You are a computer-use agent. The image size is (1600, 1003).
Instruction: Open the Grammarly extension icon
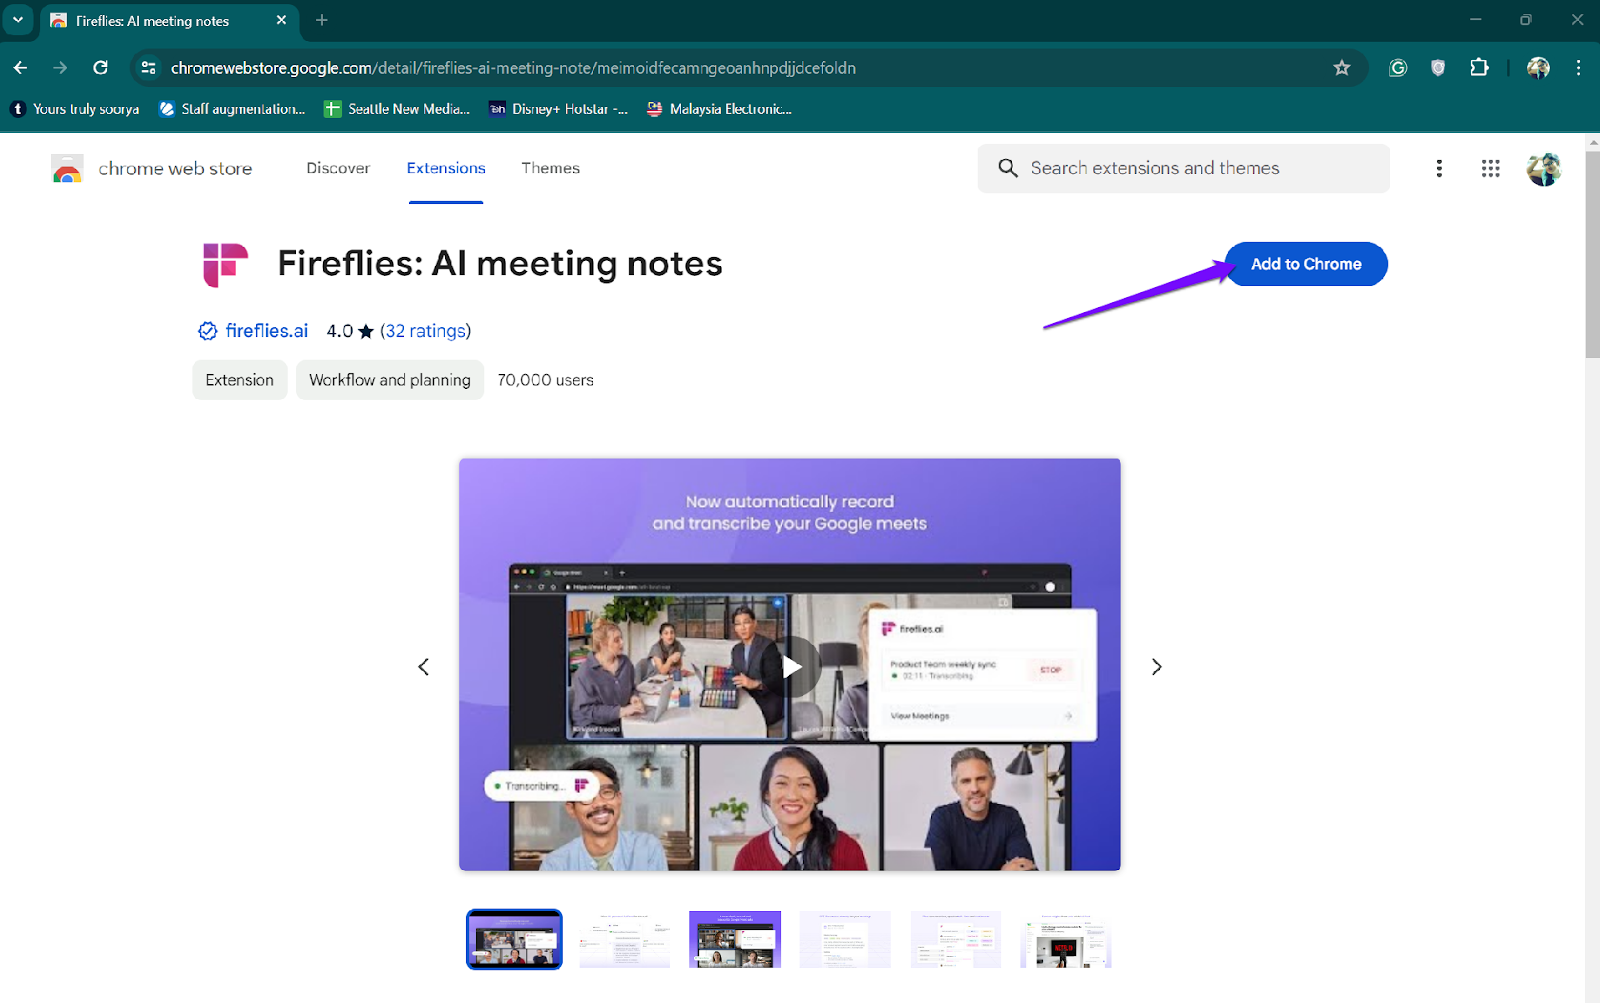point(1398,68)
